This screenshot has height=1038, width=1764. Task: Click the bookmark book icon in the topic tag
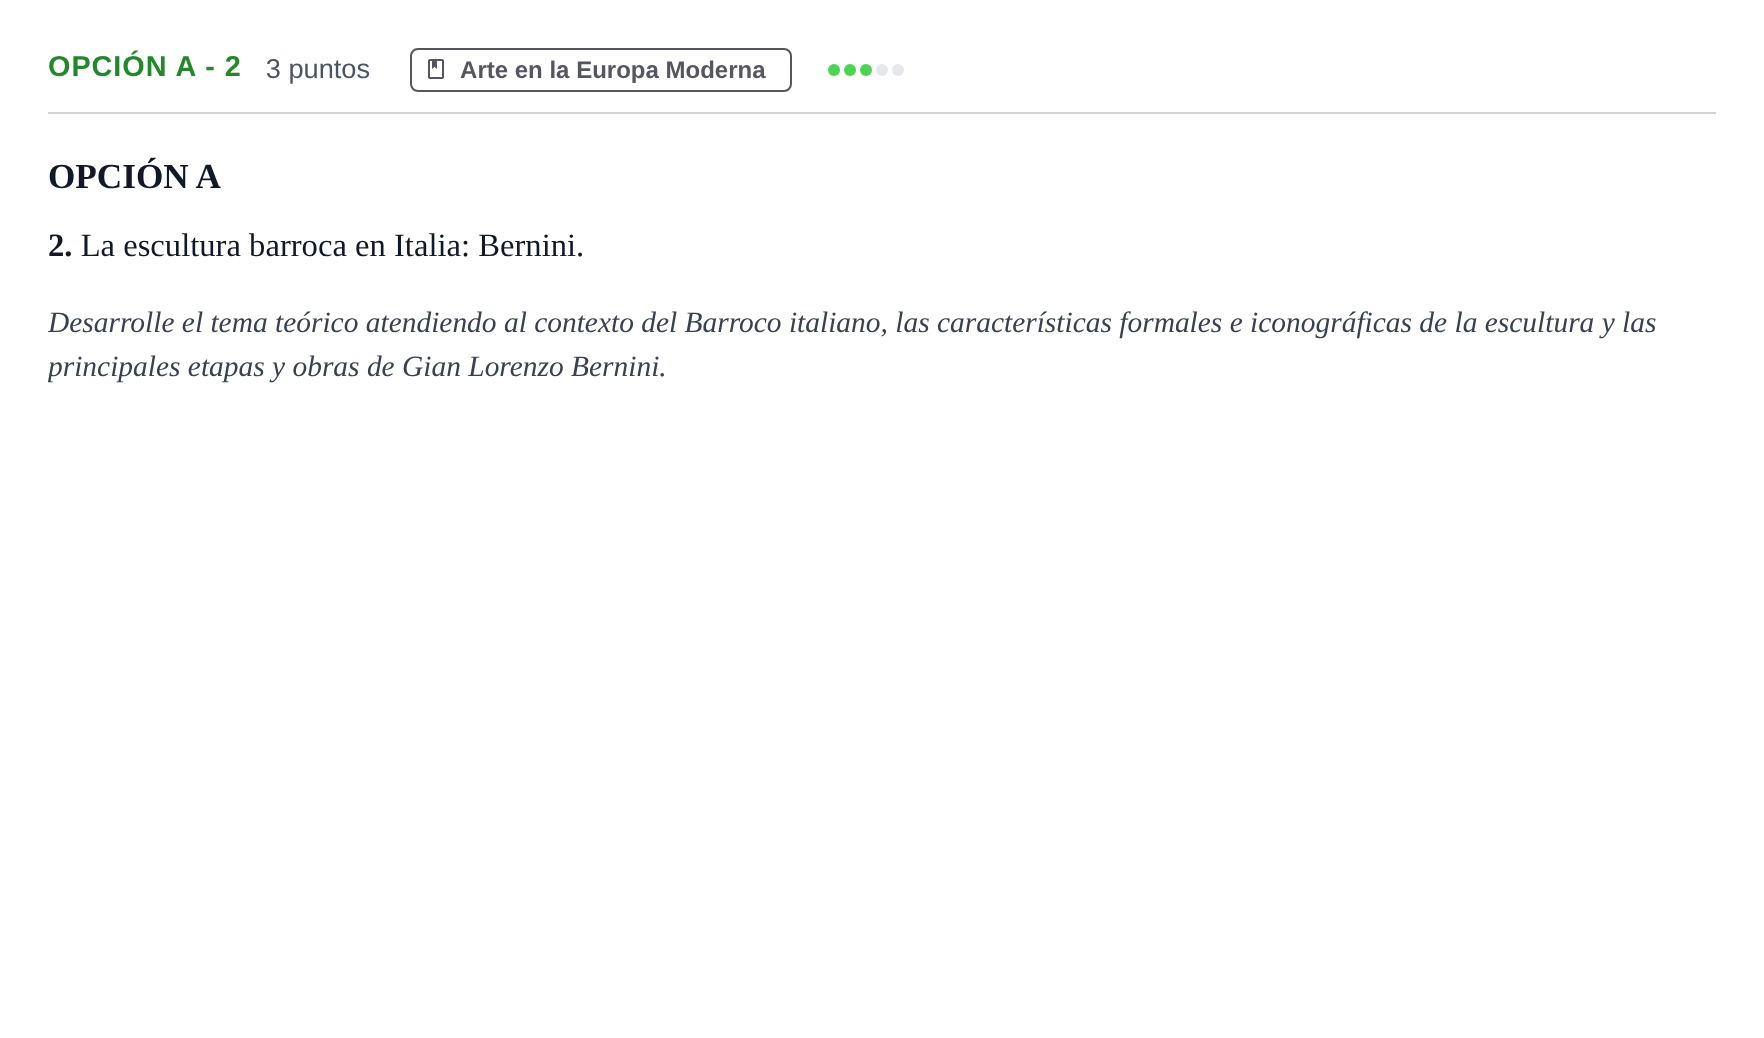point(436,69)
